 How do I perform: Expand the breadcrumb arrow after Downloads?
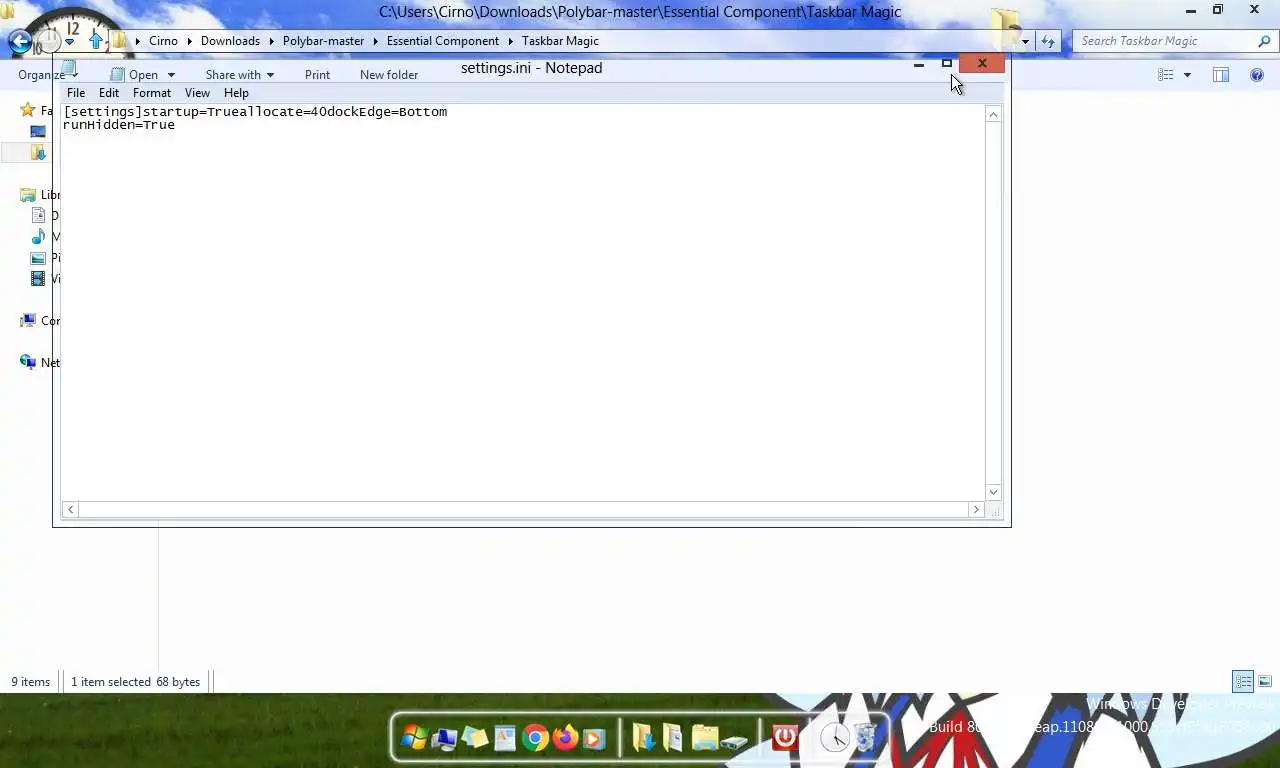pos(271,41)
